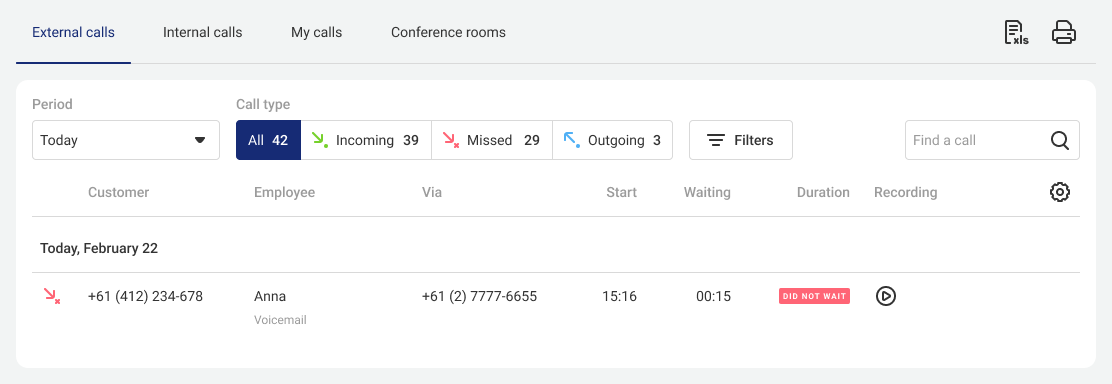
Task: Select Today in period combo box
Action: click(126, 140)
